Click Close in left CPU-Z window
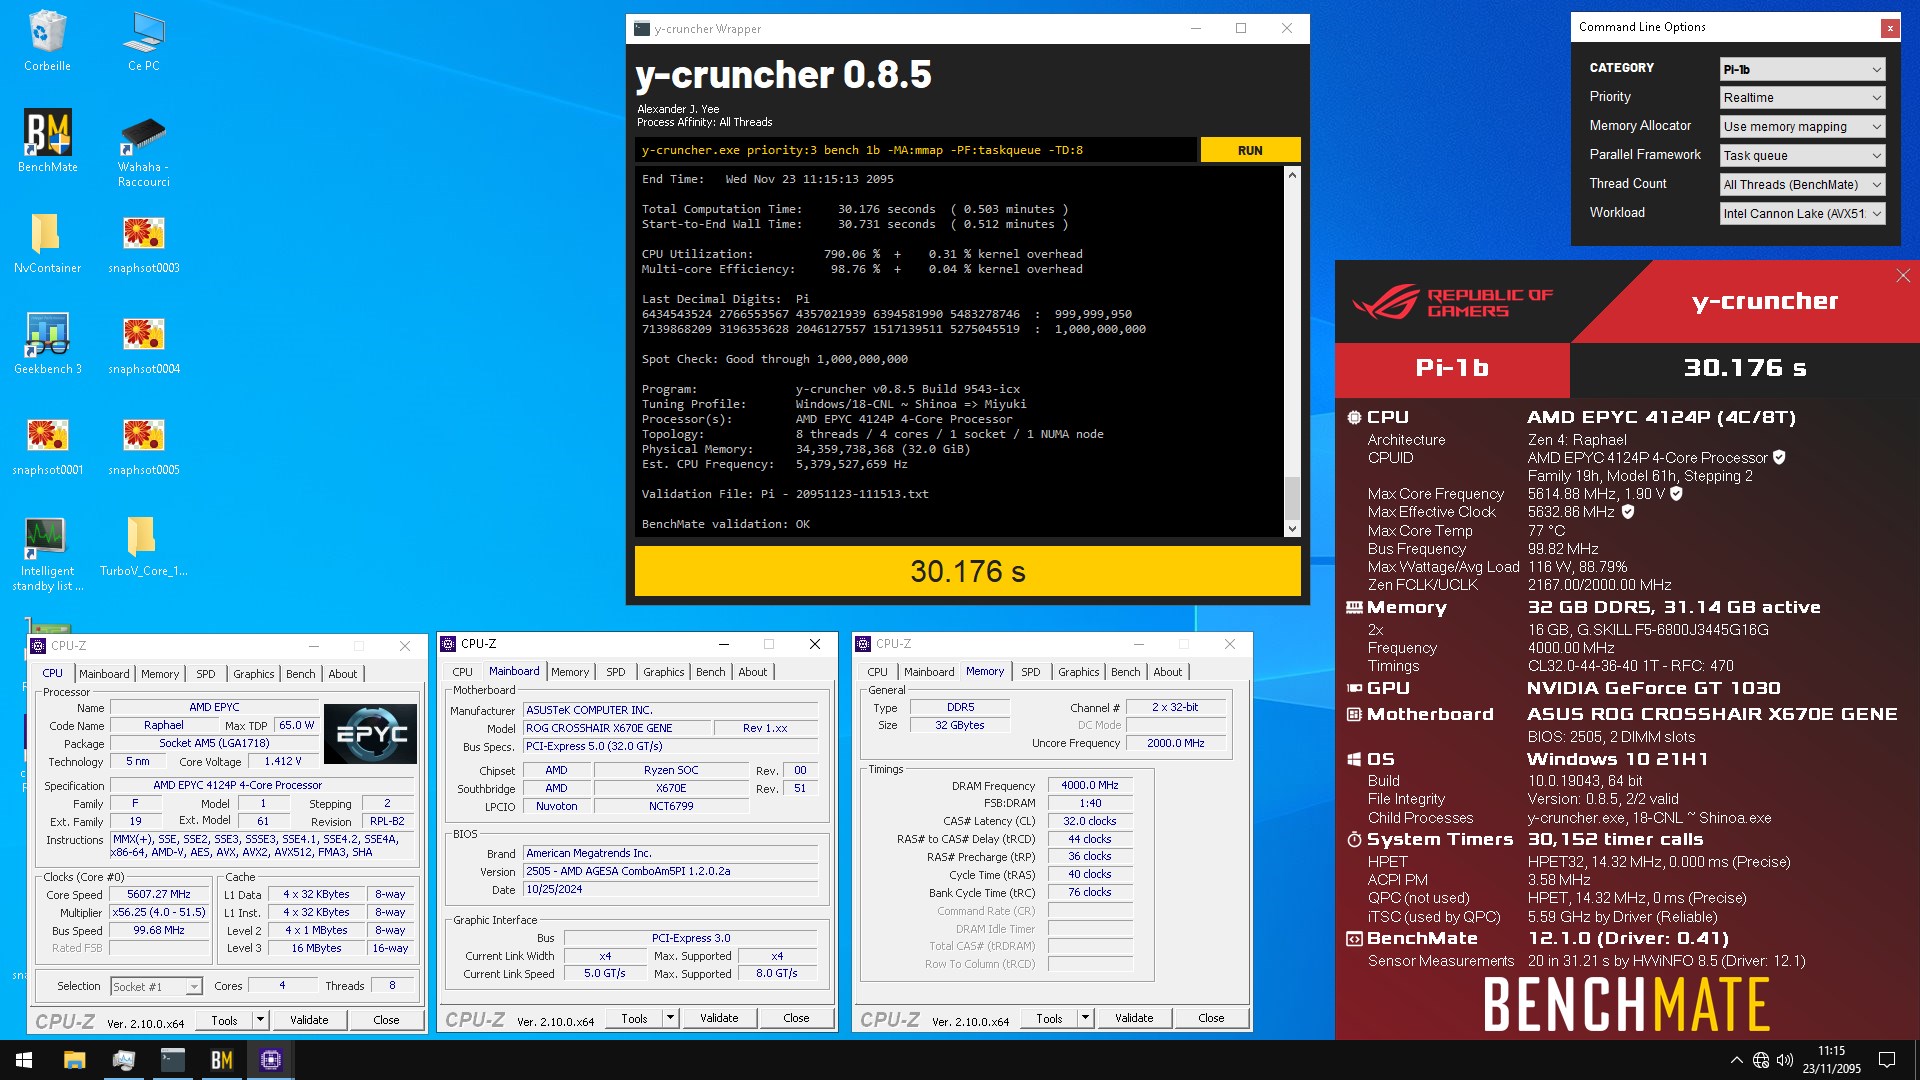Image resolution: width=1920 pixels, height=1080 pixels. point(386,1020)
